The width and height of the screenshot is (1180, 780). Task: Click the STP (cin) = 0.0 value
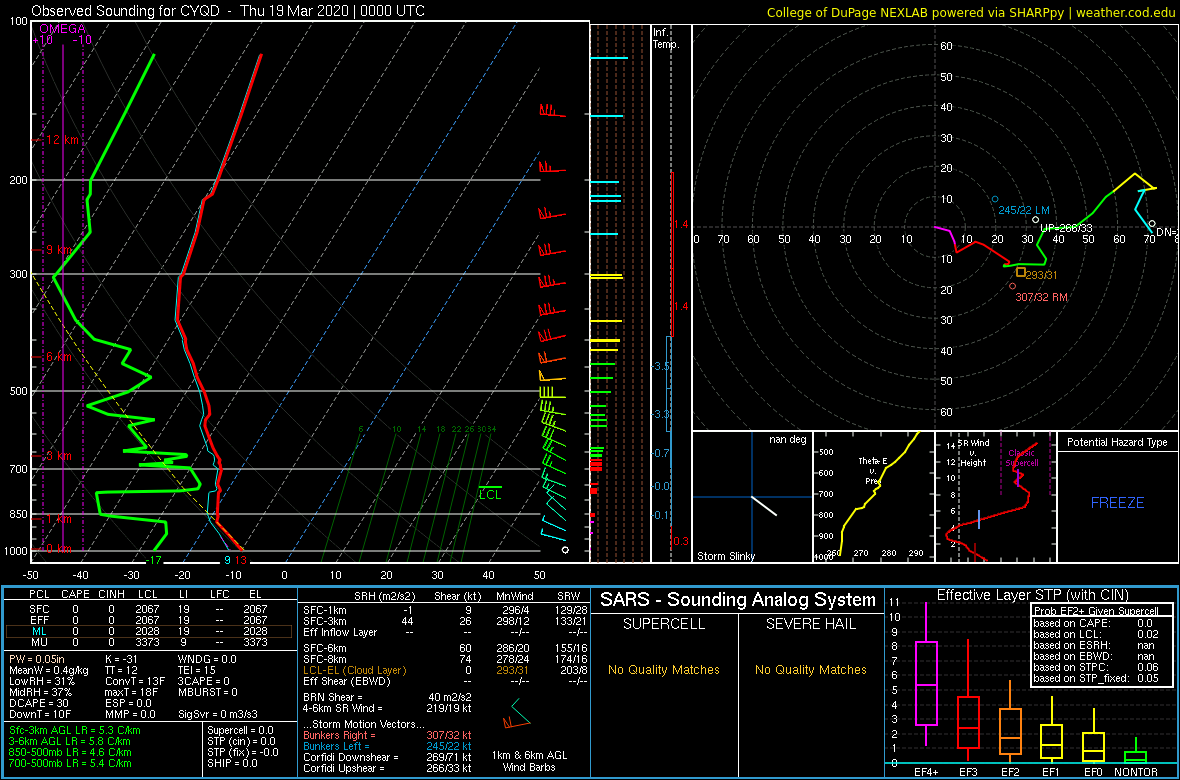tap(242, 742)
